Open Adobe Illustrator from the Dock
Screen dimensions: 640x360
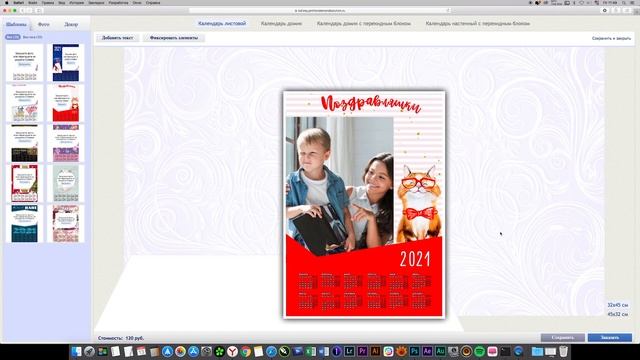pos(376,351)
